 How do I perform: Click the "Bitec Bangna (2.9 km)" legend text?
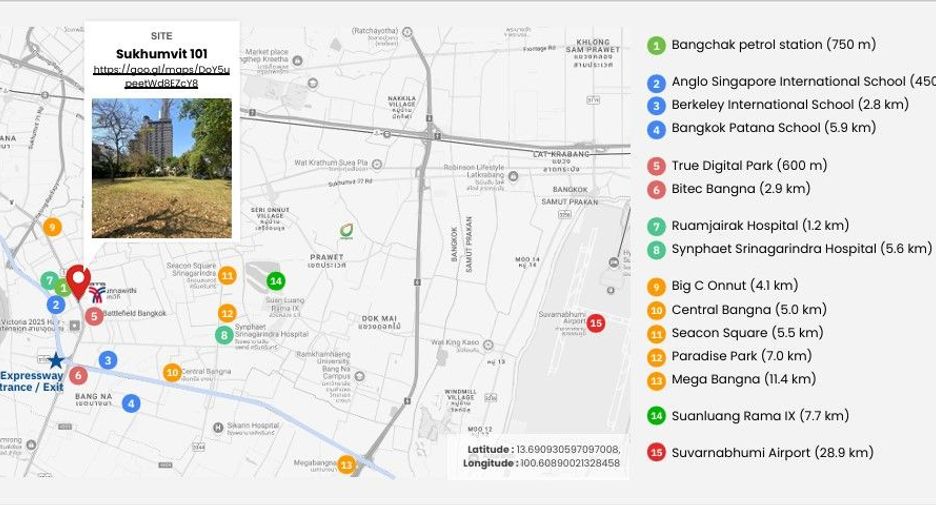pyautogui.click(x=741, y=189)
